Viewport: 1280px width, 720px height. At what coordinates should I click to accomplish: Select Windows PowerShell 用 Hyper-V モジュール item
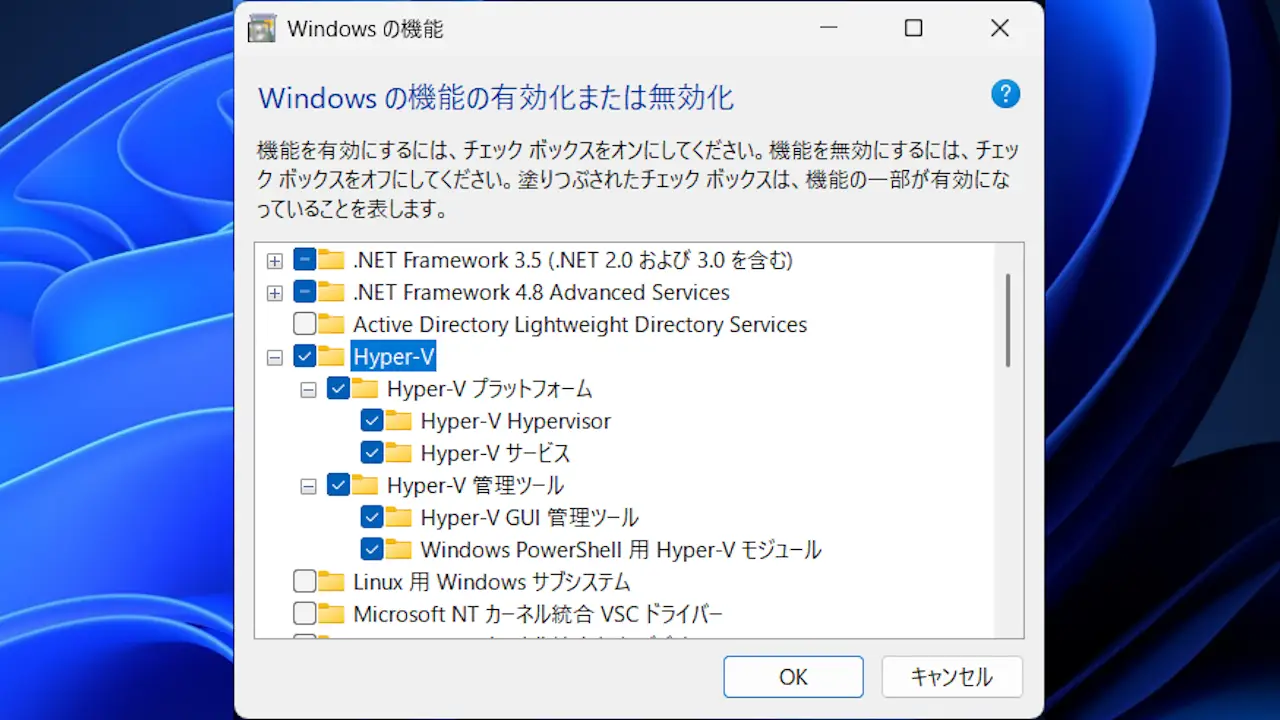(621, 549)
